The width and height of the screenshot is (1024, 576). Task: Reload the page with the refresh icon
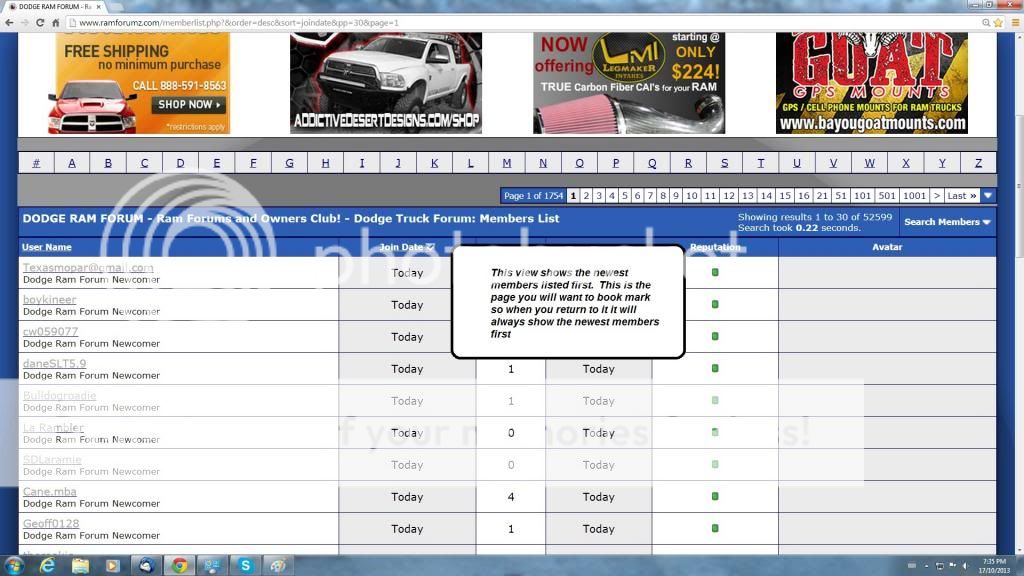pos(40,22)
